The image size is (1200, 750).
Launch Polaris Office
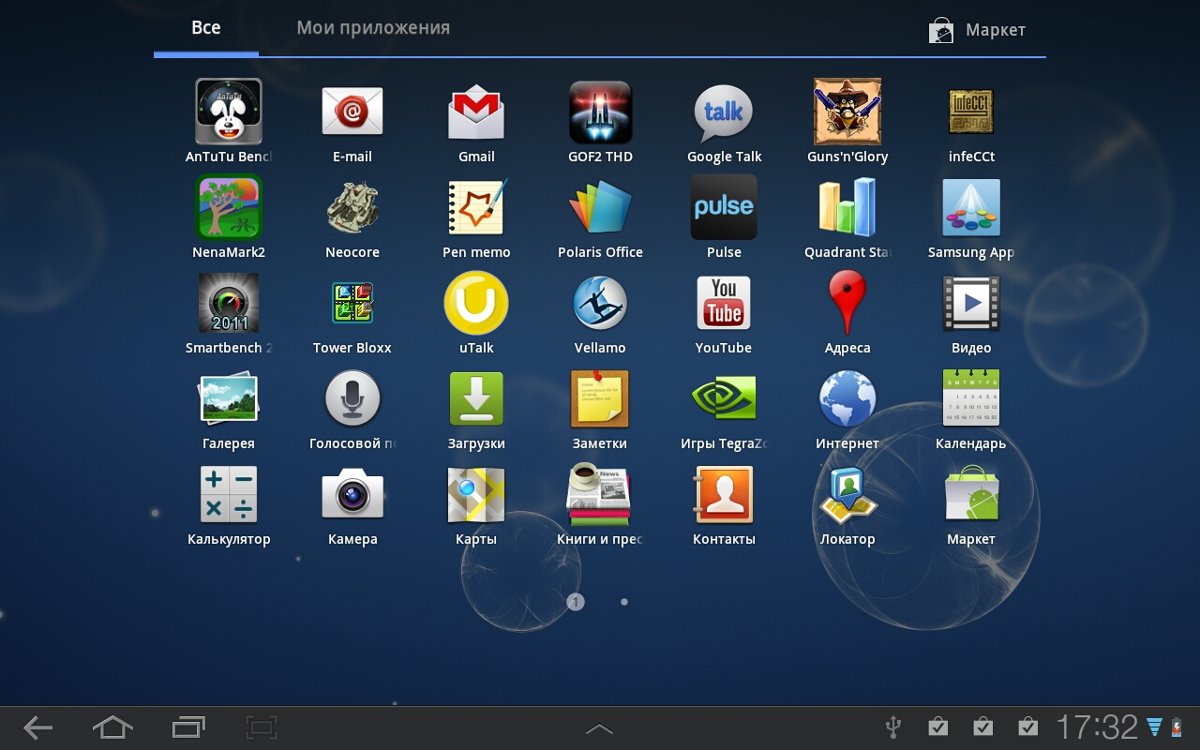click(x=600, y=208)
